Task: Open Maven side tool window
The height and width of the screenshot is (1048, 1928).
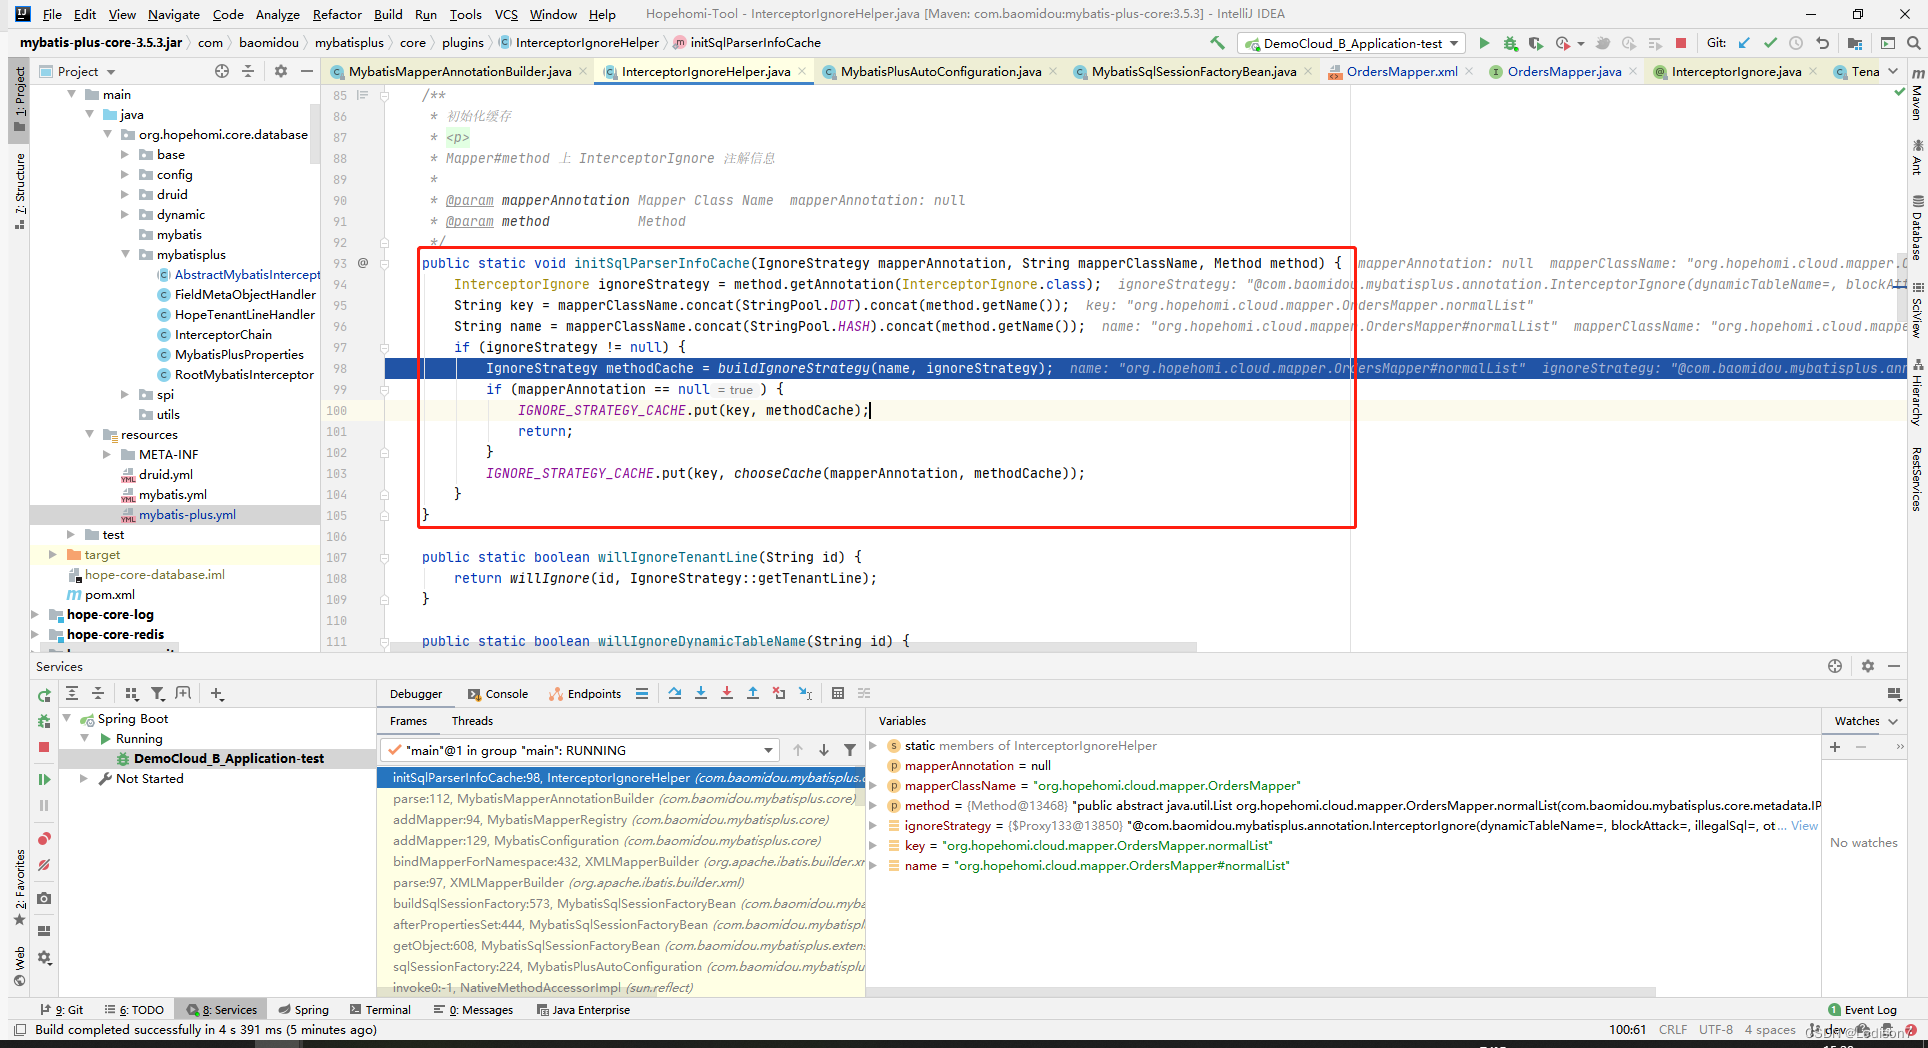Action: click(1917, 95)
